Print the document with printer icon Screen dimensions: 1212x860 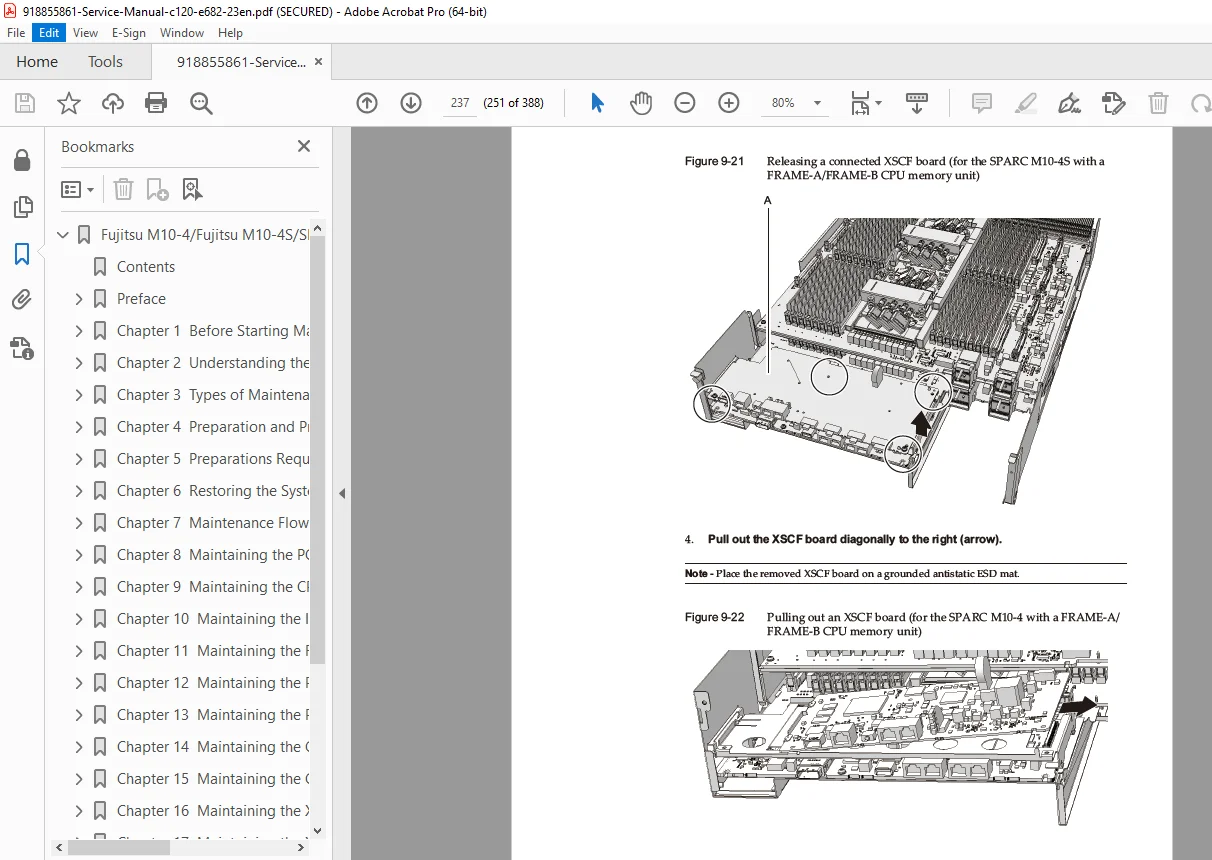pos(156,103)
